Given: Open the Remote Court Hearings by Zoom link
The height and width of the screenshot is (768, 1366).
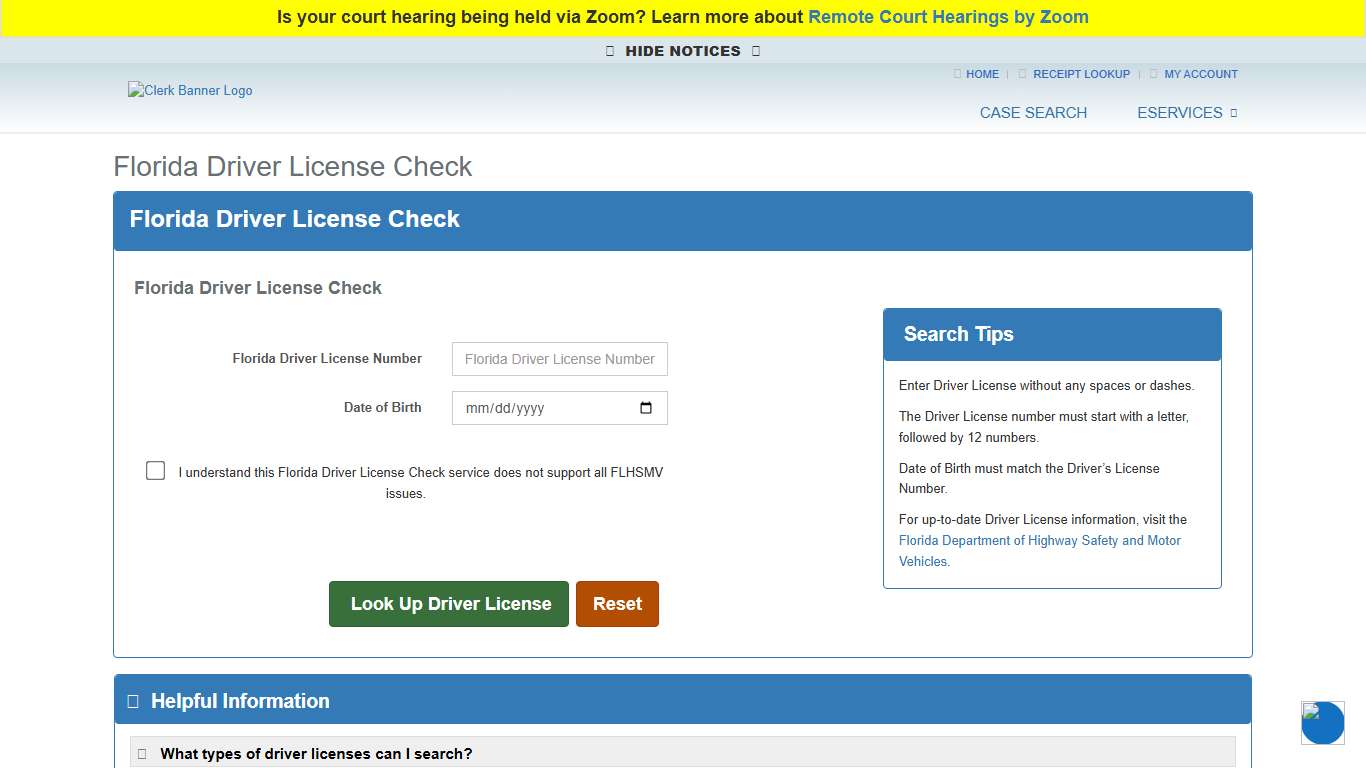Looking at the screenshot, I should pos(947,17).
